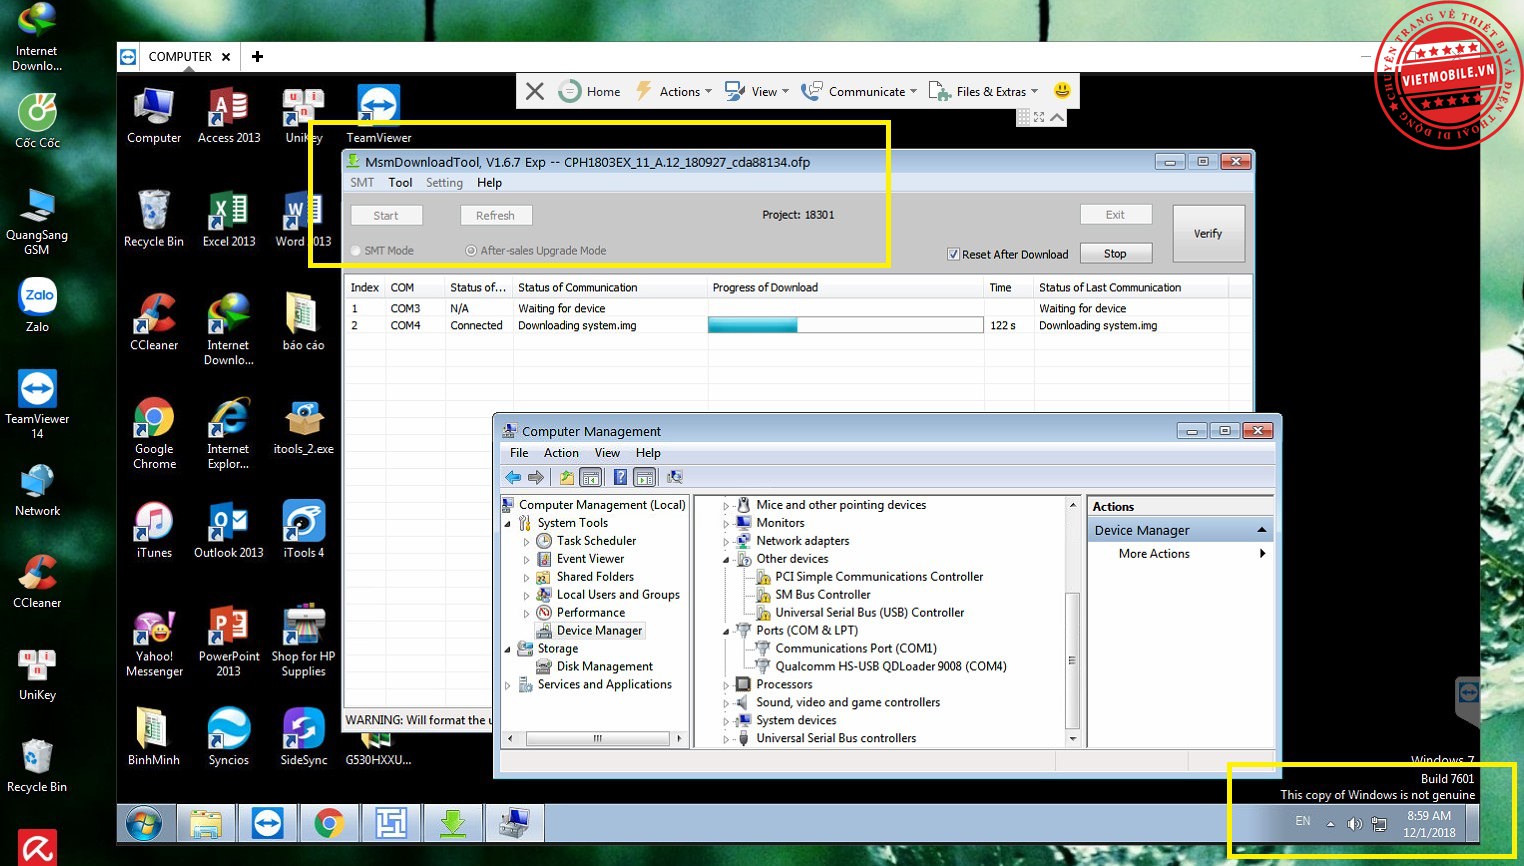Open Yahoo! Messenger desktop icon
This screenshot has width=1524, height=866.
[154, 642]
